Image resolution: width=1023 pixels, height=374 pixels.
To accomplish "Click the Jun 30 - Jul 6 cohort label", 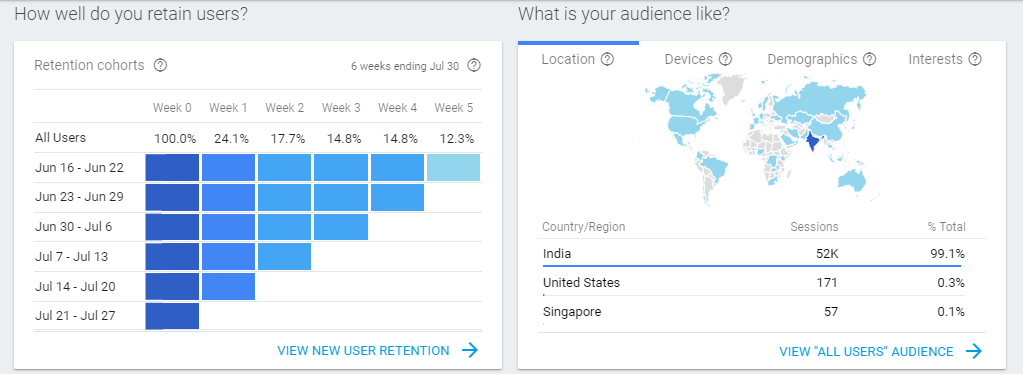I will pos(73,226).
